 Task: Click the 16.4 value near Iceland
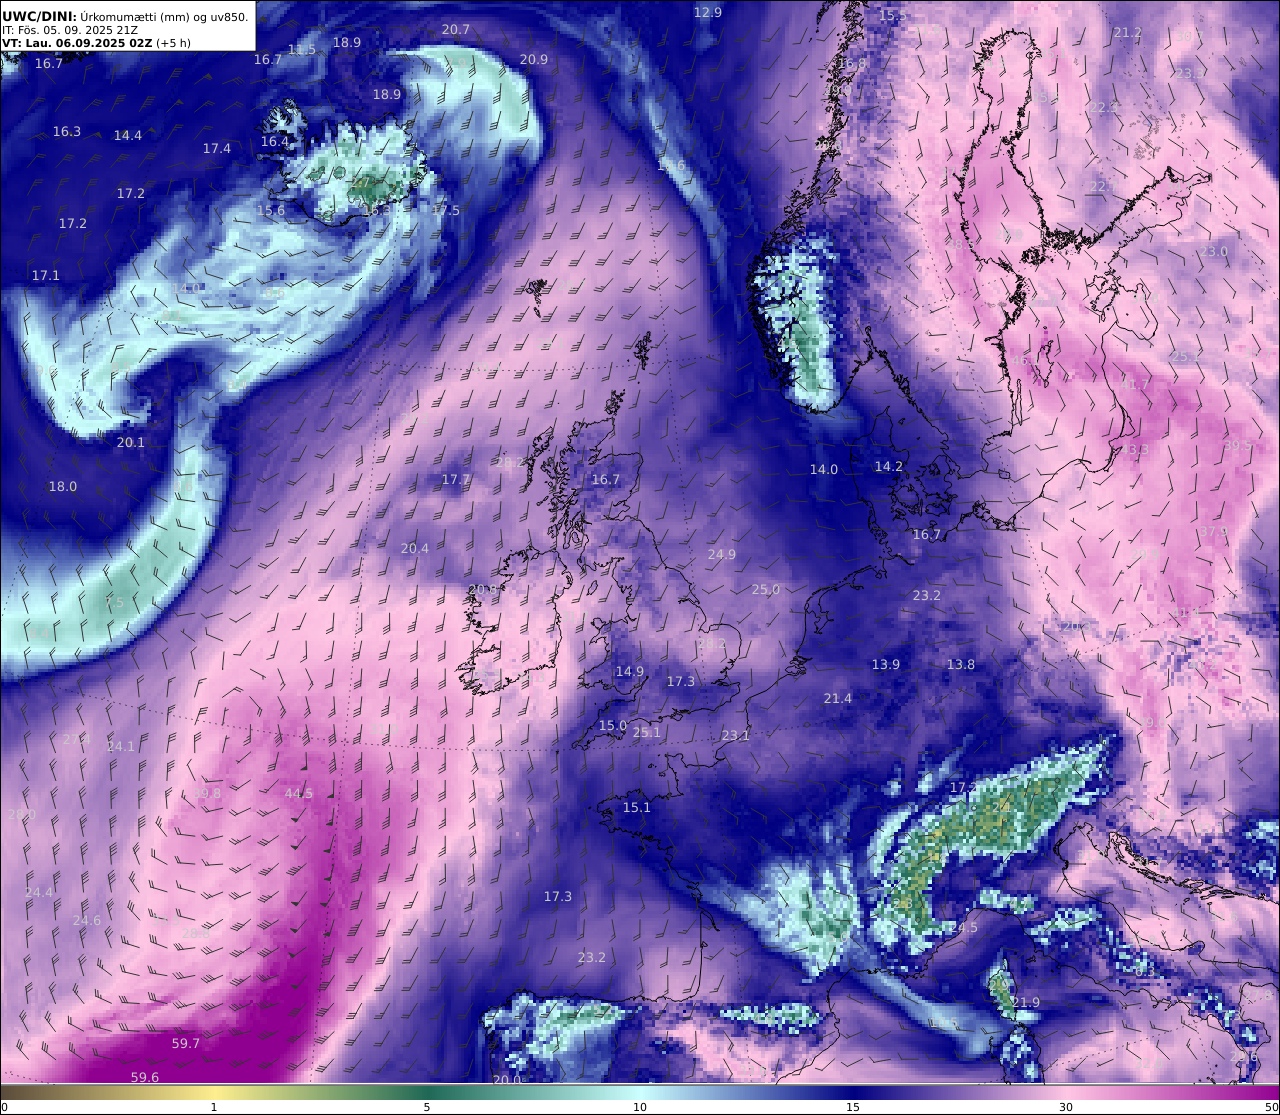point(275,141)
